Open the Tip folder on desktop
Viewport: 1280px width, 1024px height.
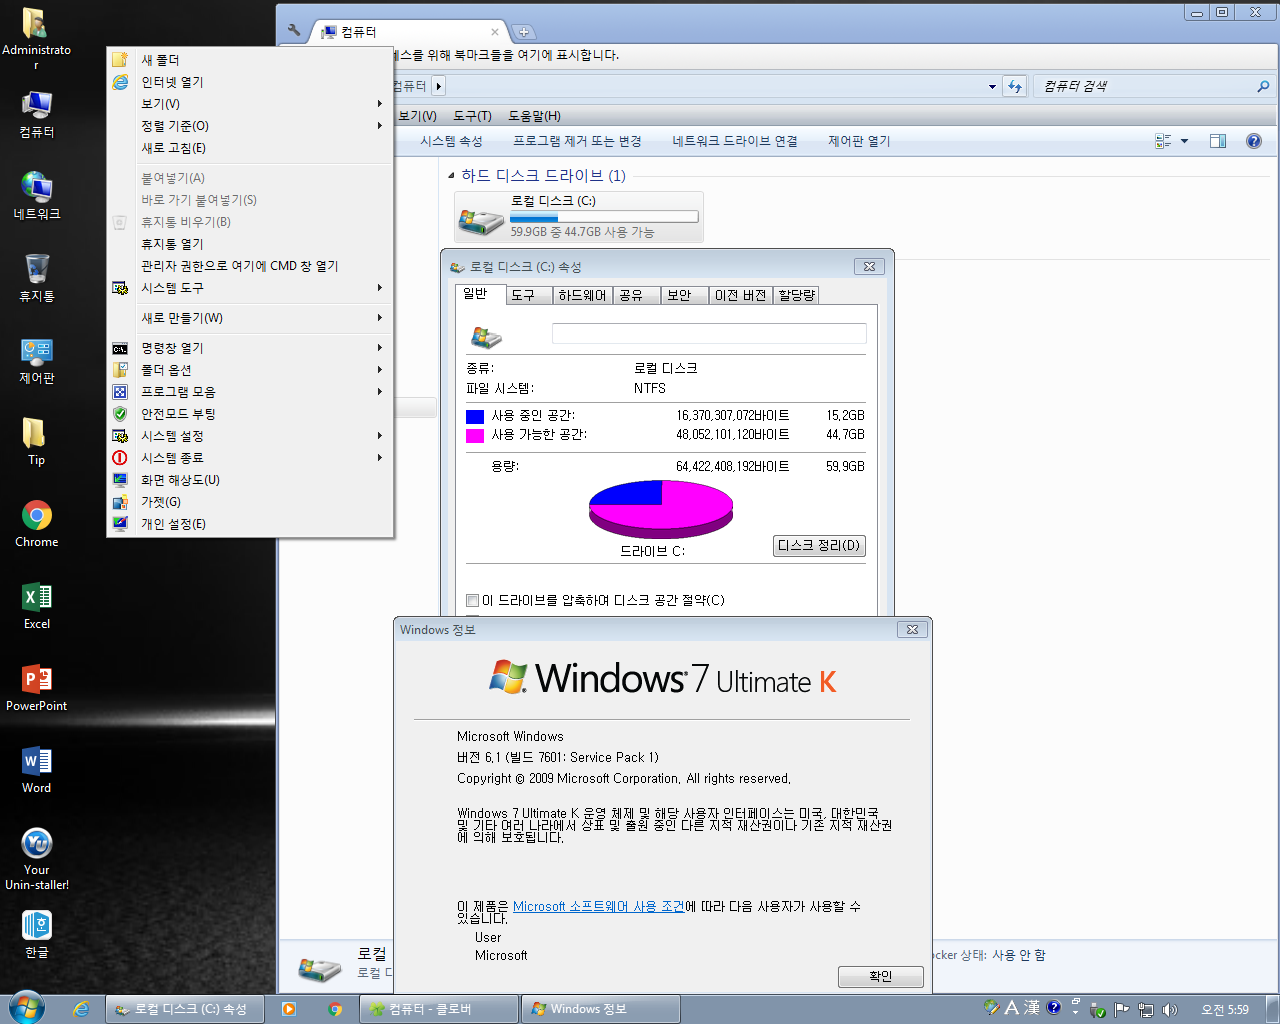point(36,442)
